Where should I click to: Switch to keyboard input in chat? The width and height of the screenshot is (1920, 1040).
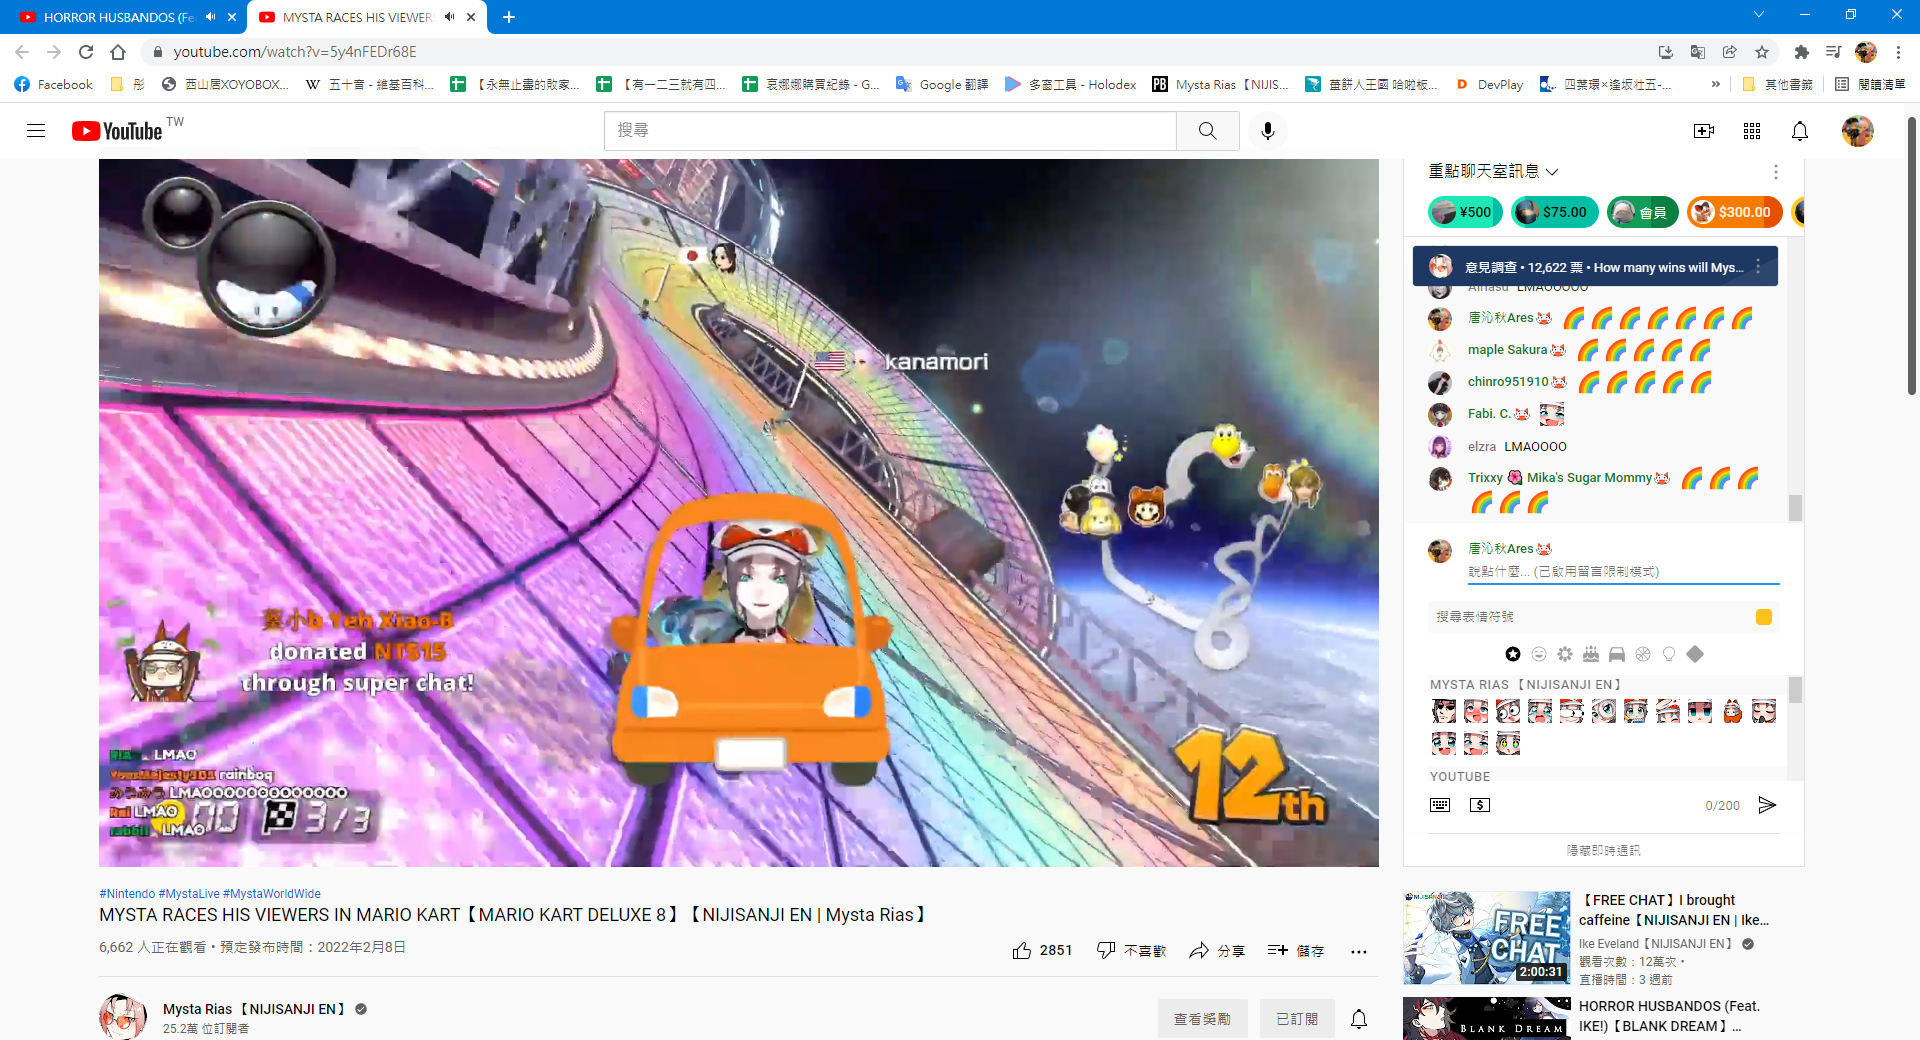[x=1440, y=805]
